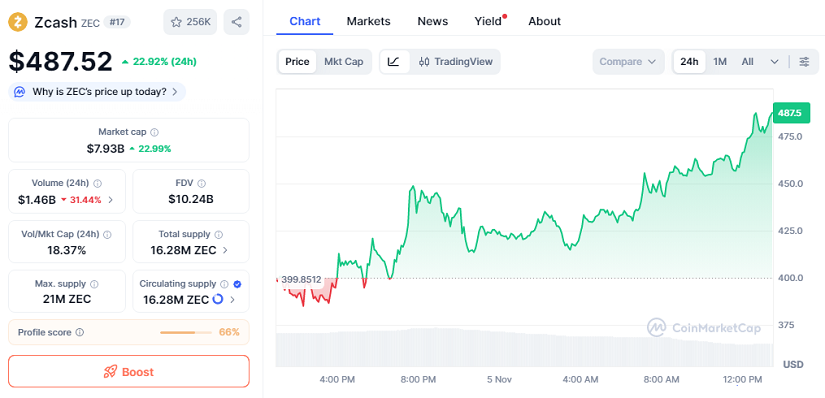This screenshot has width=825, height=398.
Task: Open the share icon button
Action: point(237,22)
